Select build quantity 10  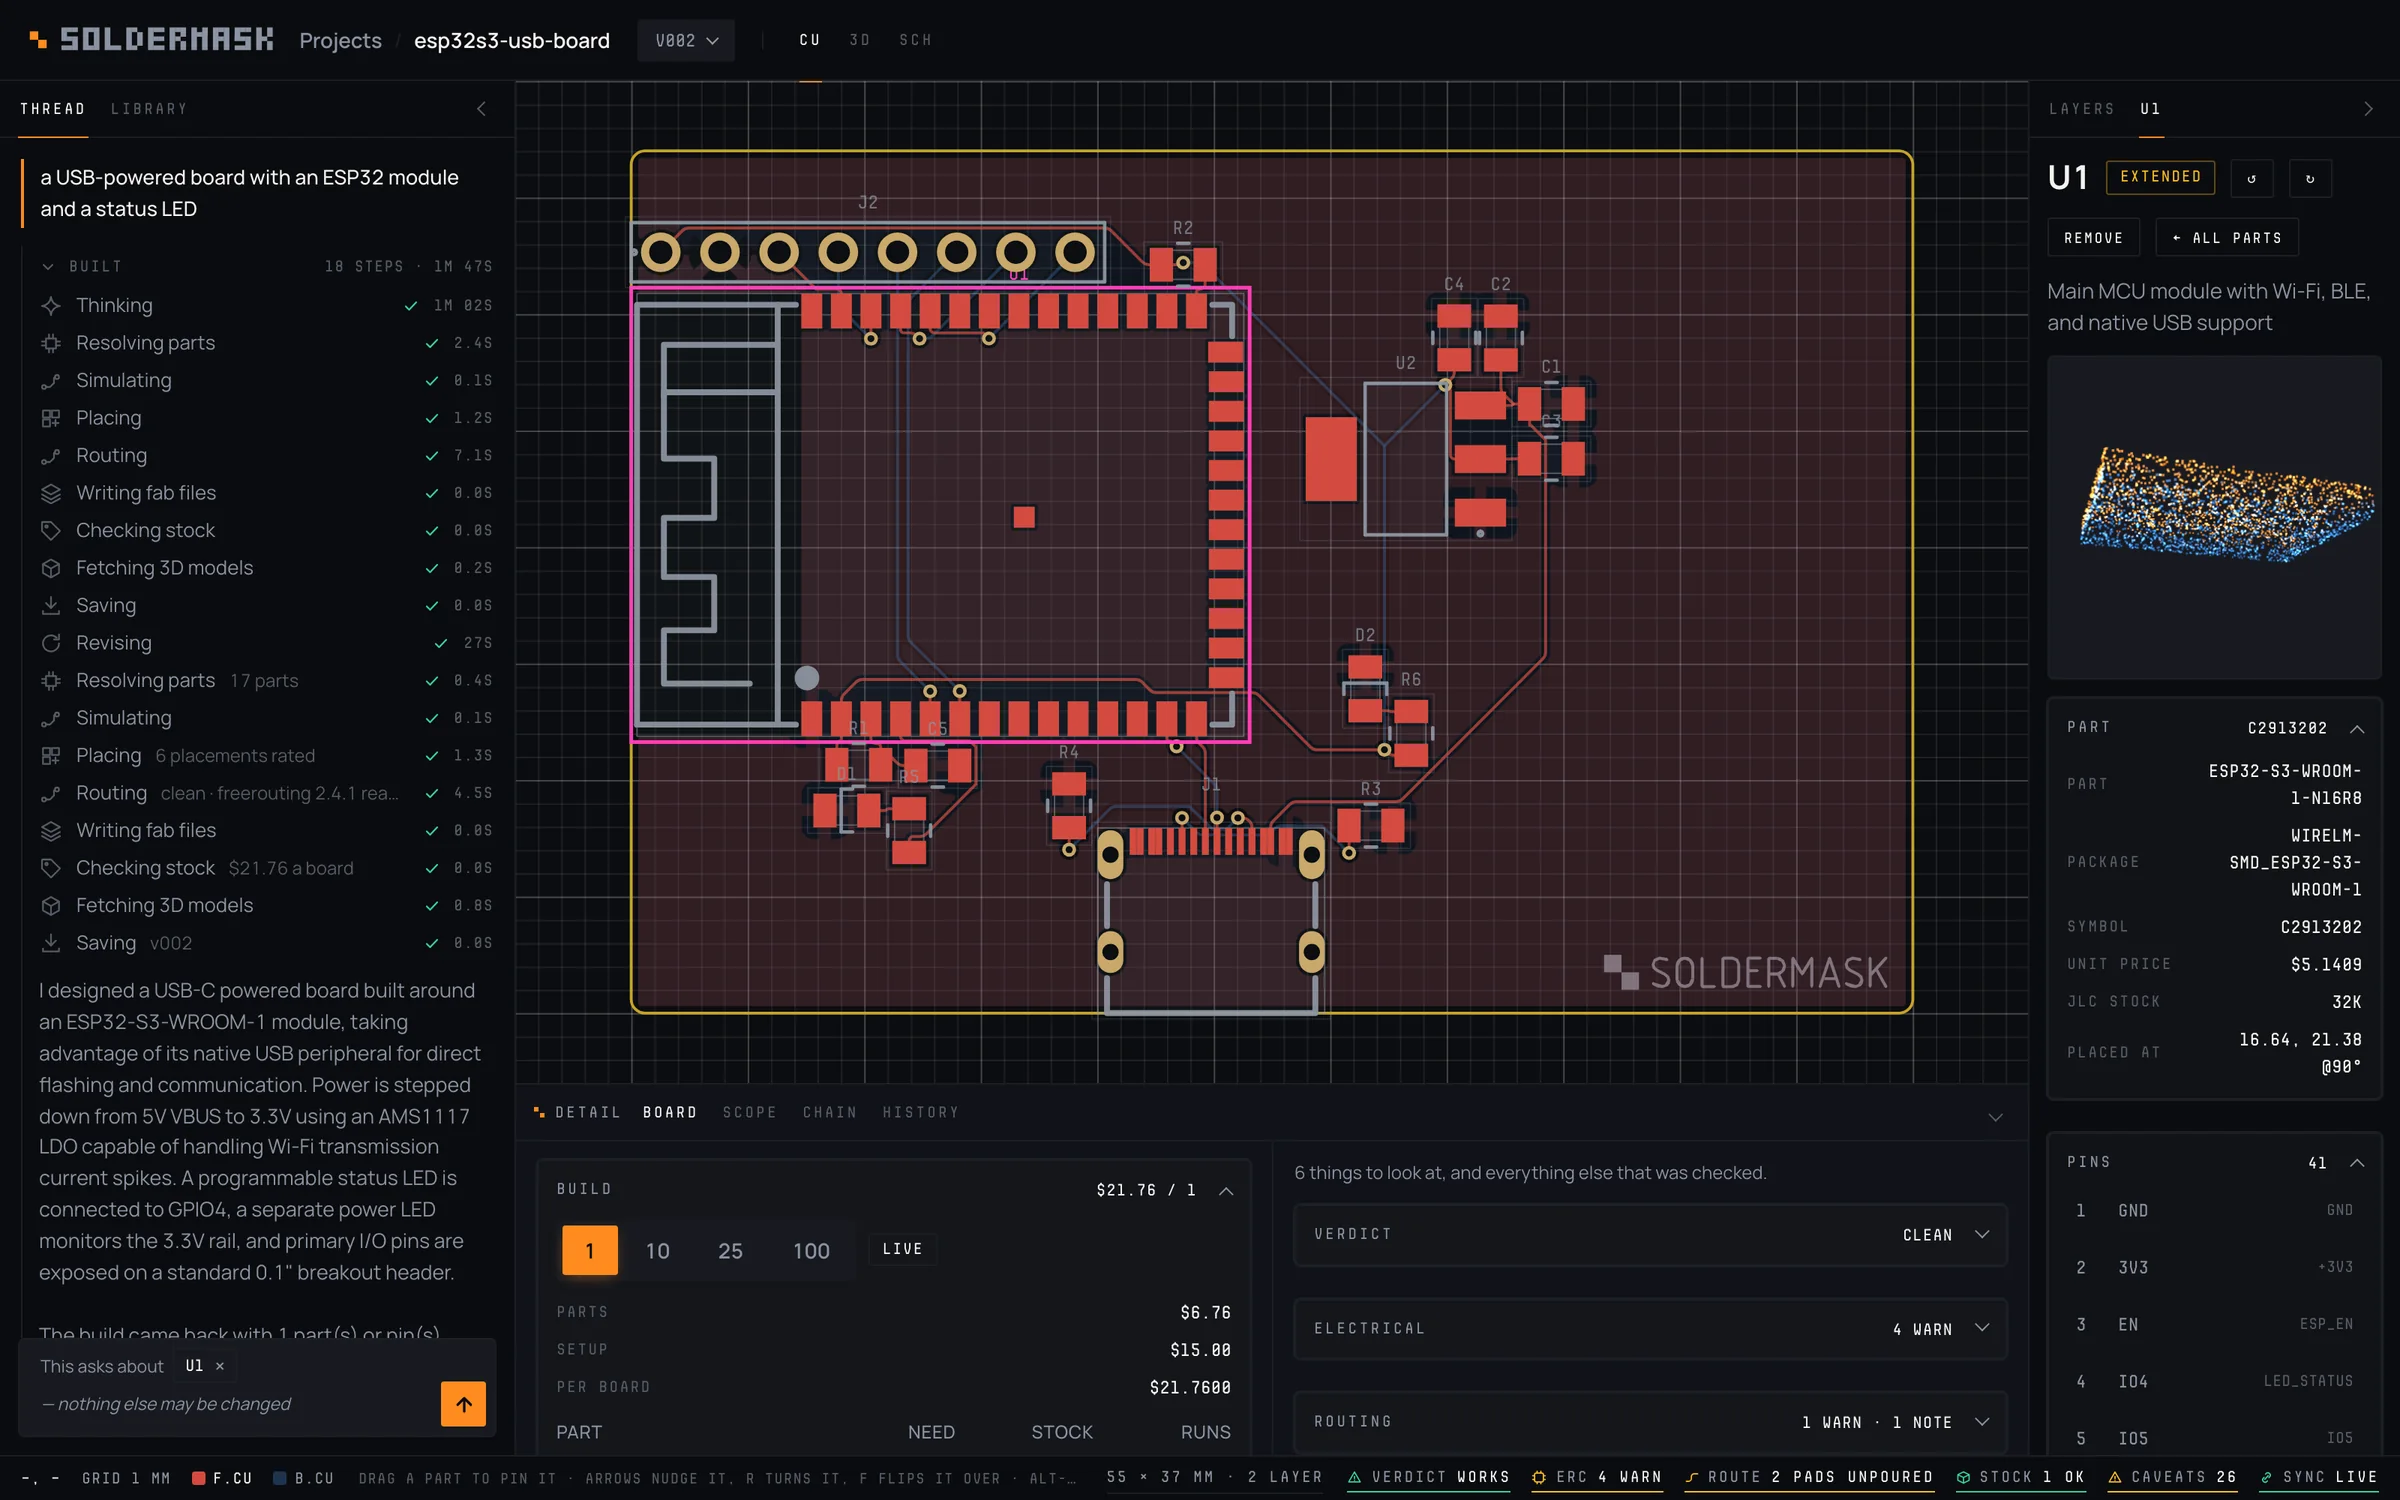point(657,1250)
